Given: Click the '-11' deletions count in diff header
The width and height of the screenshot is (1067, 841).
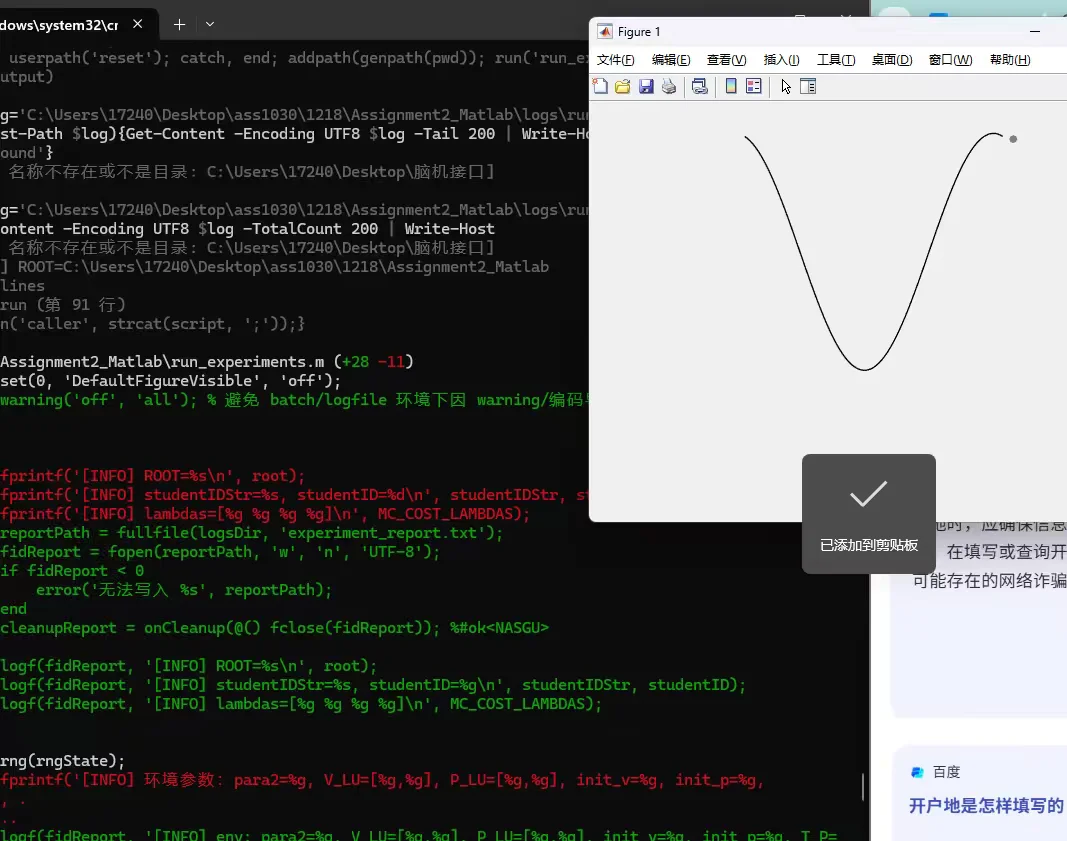Looking at the screenshot, I should coord(391,361).
